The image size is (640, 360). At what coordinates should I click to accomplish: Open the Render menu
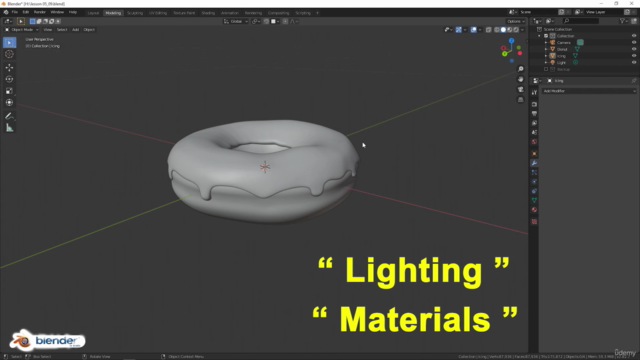(x=40, y=12)
